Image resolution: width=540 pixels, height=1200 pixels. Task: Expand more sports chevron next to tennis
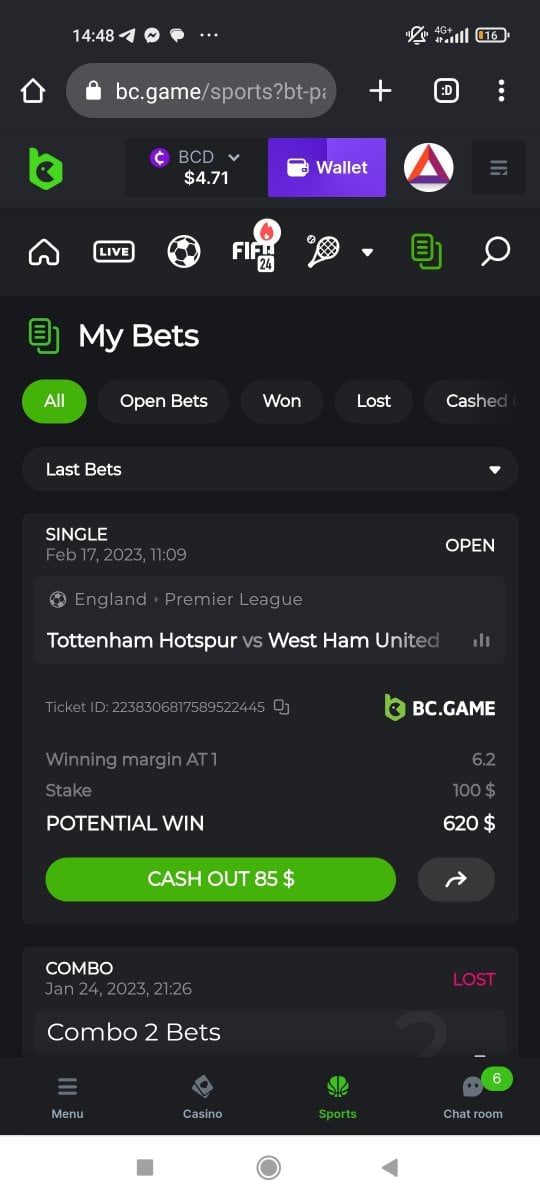pos(367,252)
